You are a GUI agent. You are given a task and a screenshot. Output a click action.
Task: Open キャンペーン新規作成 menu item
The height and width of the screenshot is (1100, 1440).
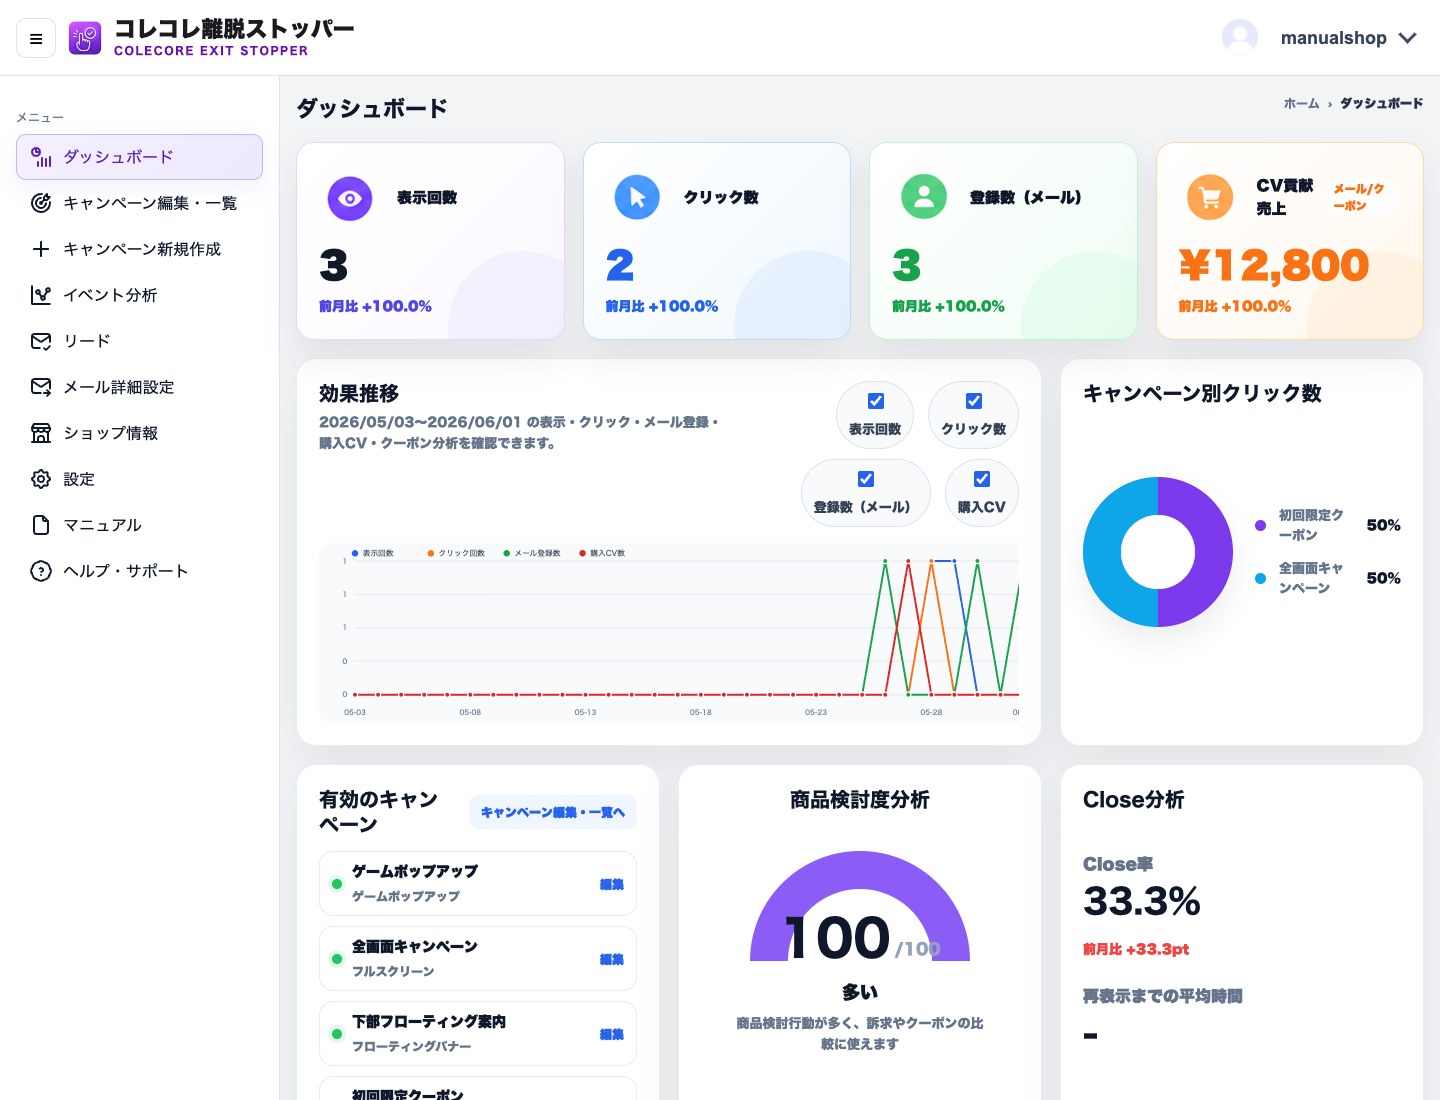click(139, 249)
